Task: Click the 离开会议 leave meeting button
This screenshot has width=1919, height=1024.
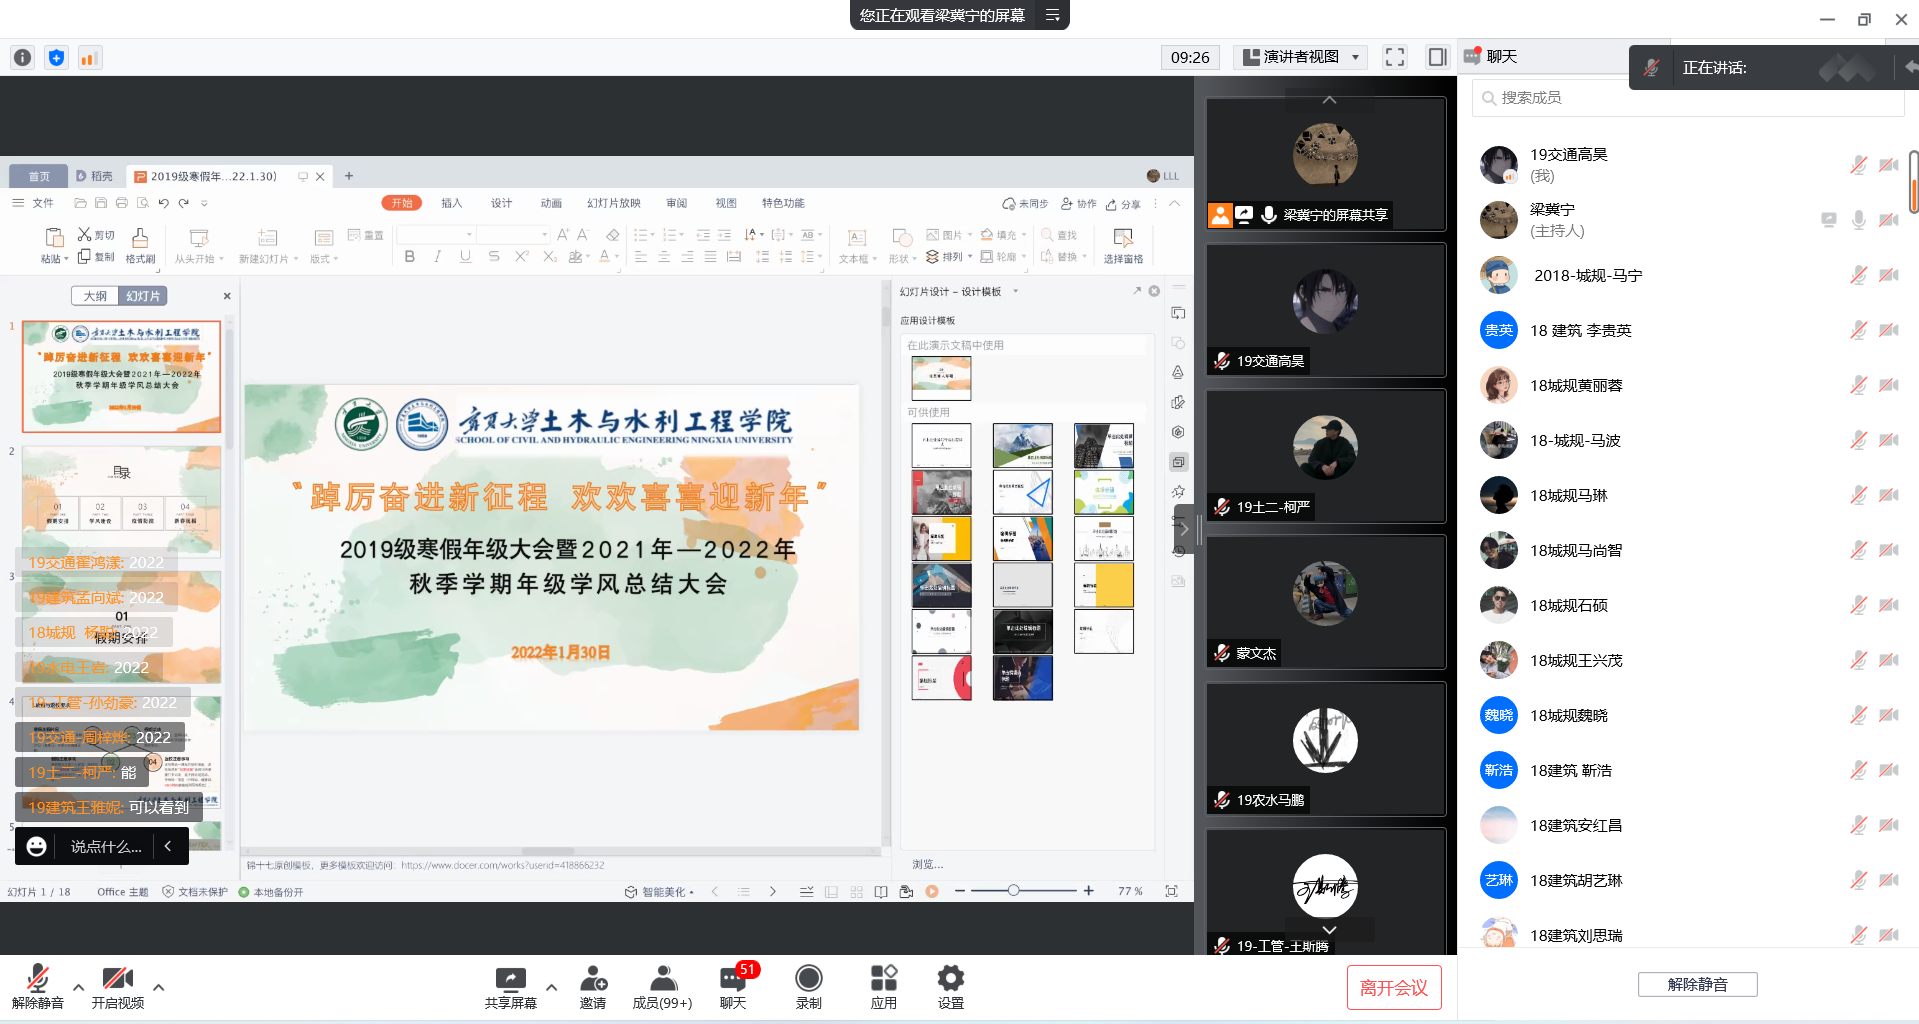Action: pyautogui.click(x=1393, y=988)
